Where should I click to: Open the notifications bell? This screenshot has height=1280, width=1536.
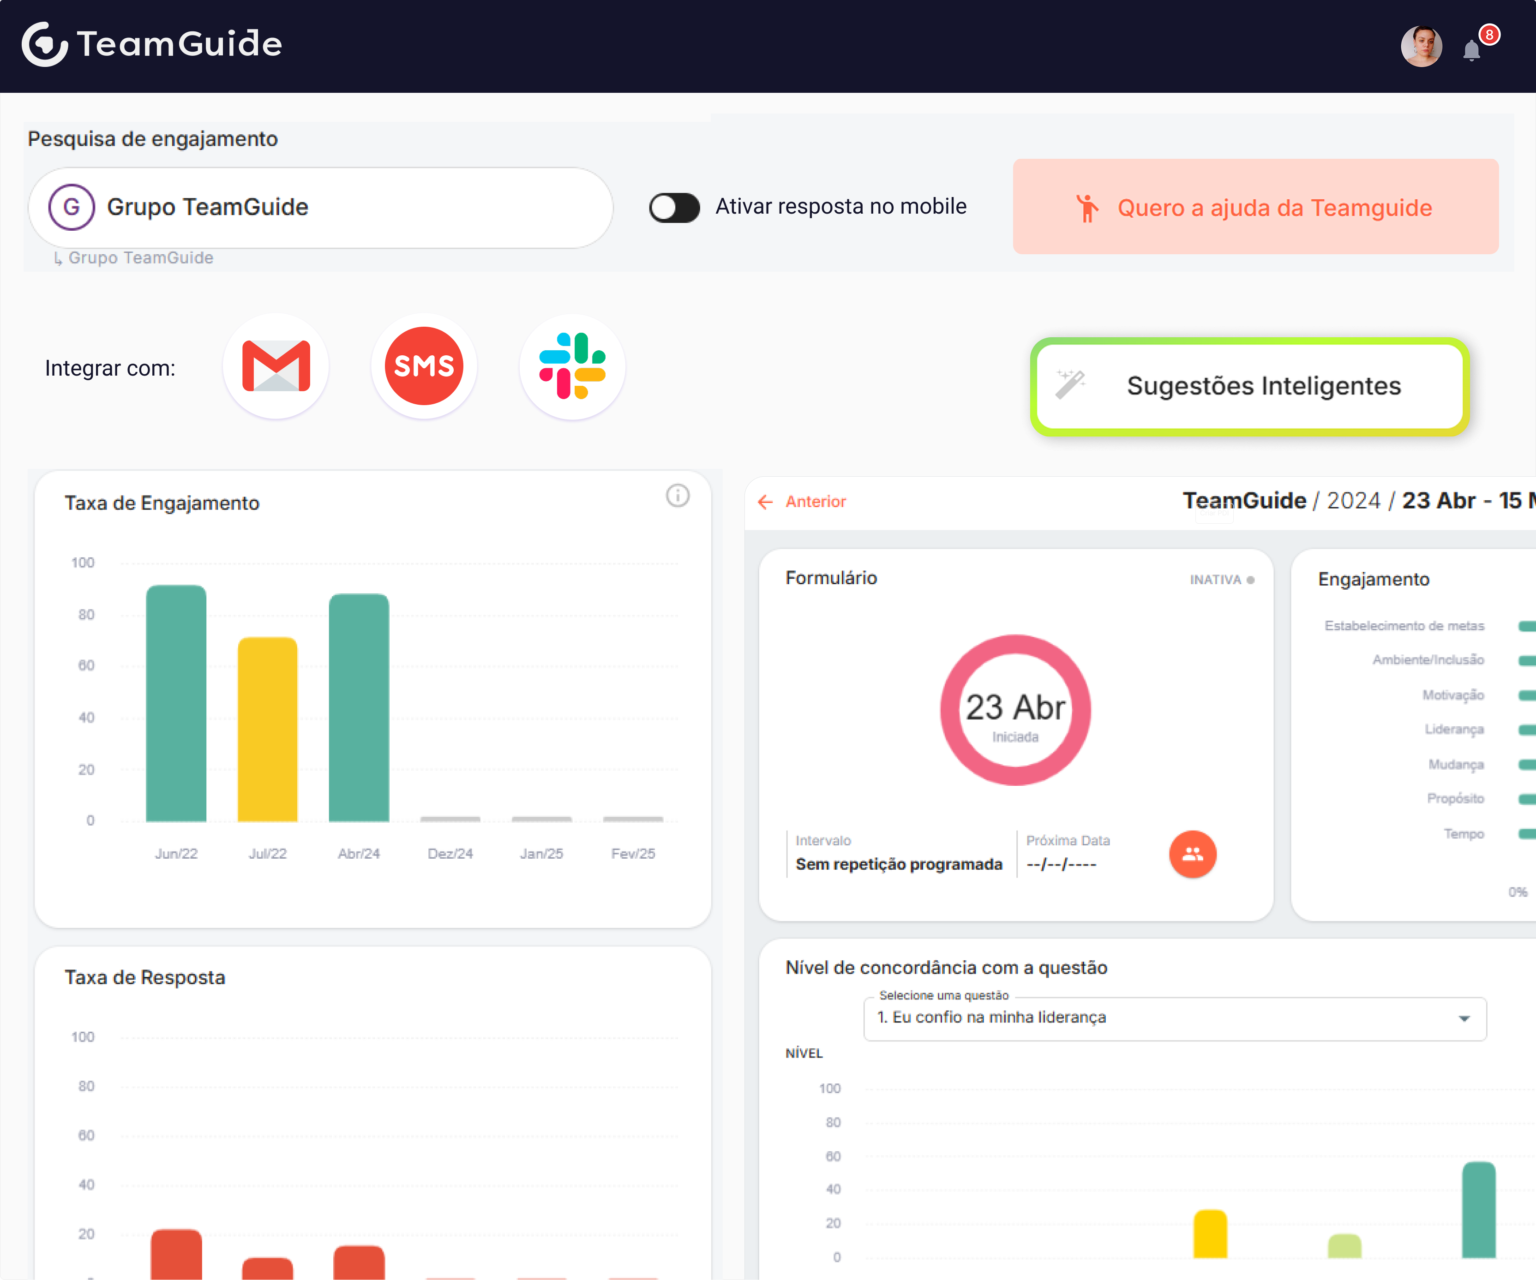pyautogui.click(x=1472, y=50)
